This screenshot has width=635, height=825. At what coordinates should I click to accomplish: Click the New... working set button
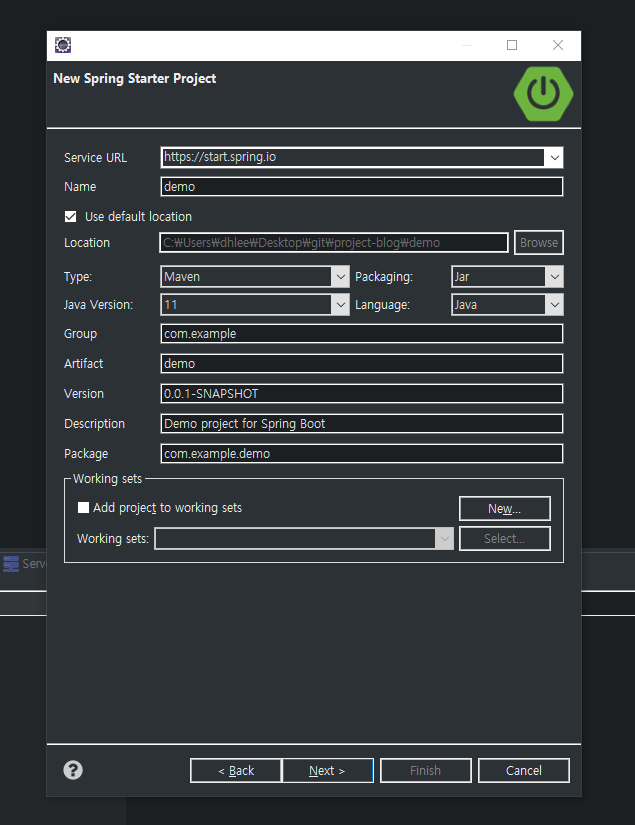505,509
